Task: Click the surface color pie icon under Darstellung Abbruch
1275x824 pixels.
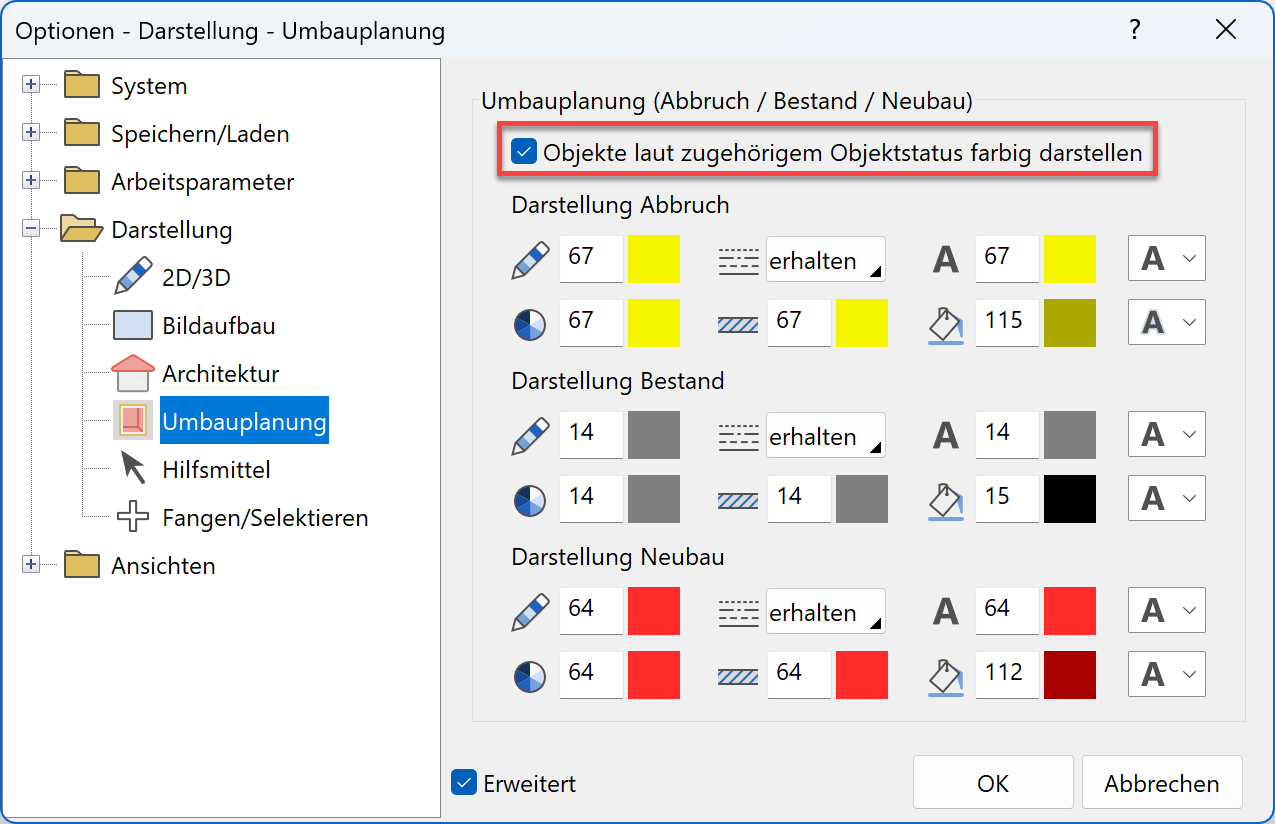Action: pyautogui.click(x=529, y=325)
